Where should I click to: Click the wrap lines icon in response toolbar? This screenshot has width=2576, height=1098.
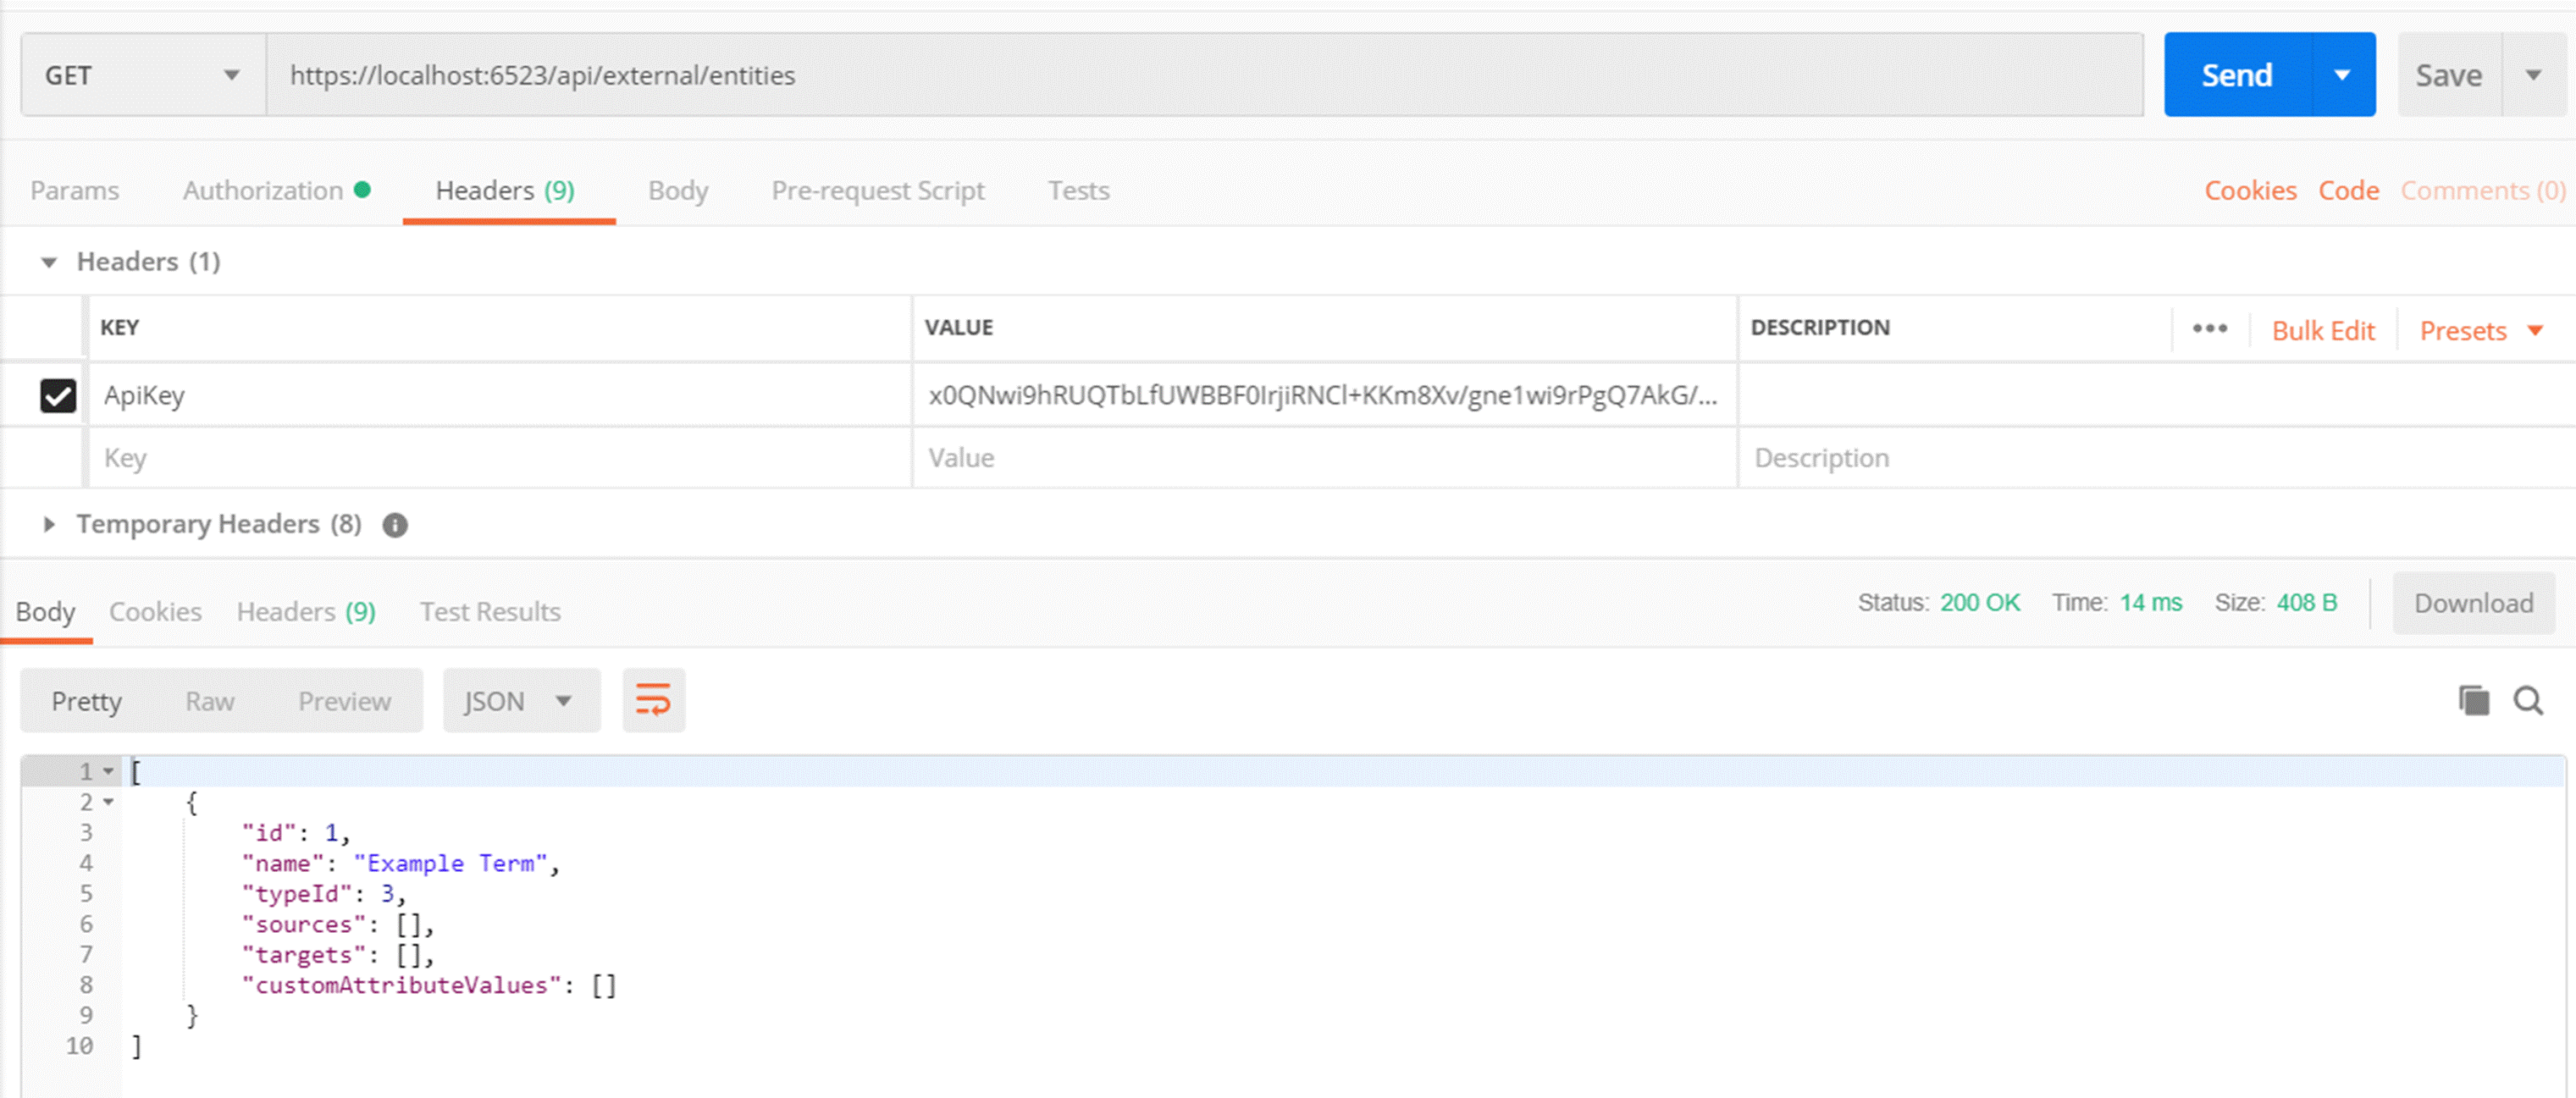pyautogui.click(x=653, y=700)
